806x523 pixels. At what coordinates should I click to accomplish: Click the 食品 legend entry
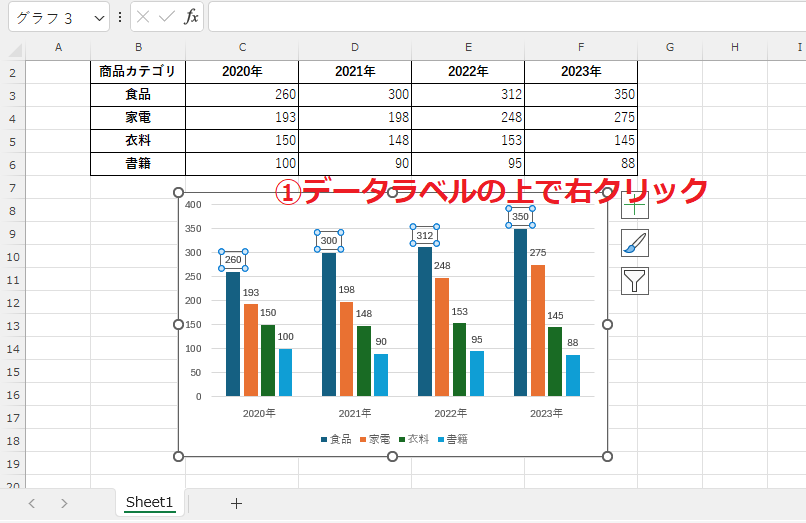336,439
